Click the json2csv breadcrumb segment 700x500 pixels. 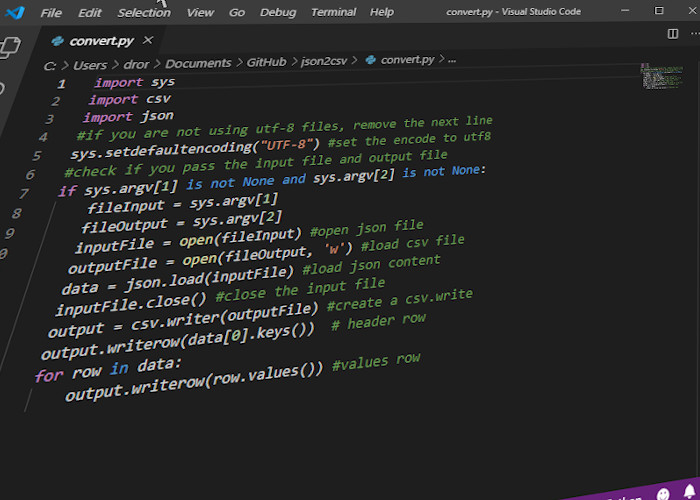[324, 60]
